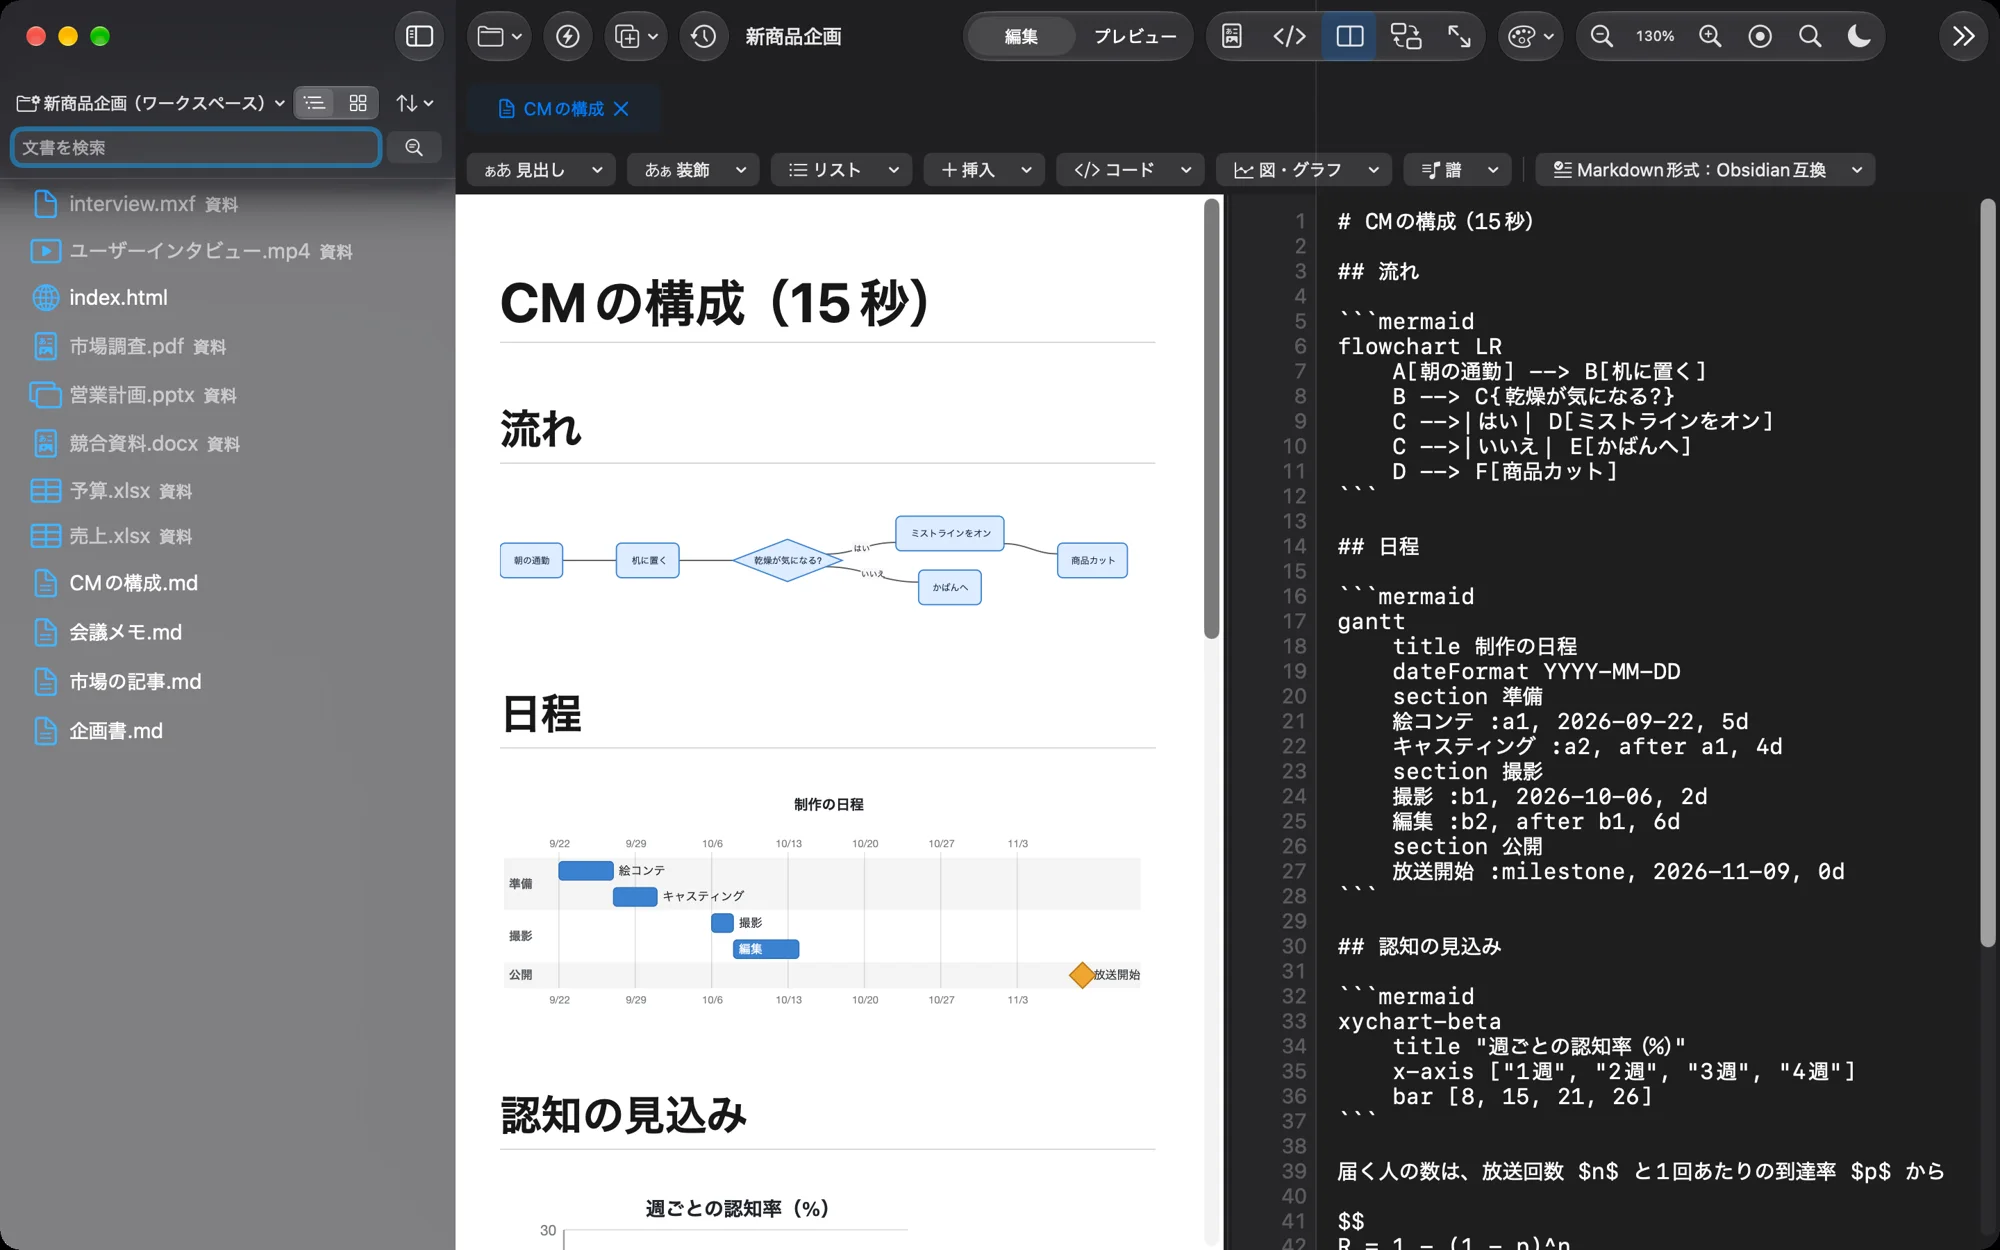Open 会議メモ.md in the sidebar

click(x=125, y=632)
